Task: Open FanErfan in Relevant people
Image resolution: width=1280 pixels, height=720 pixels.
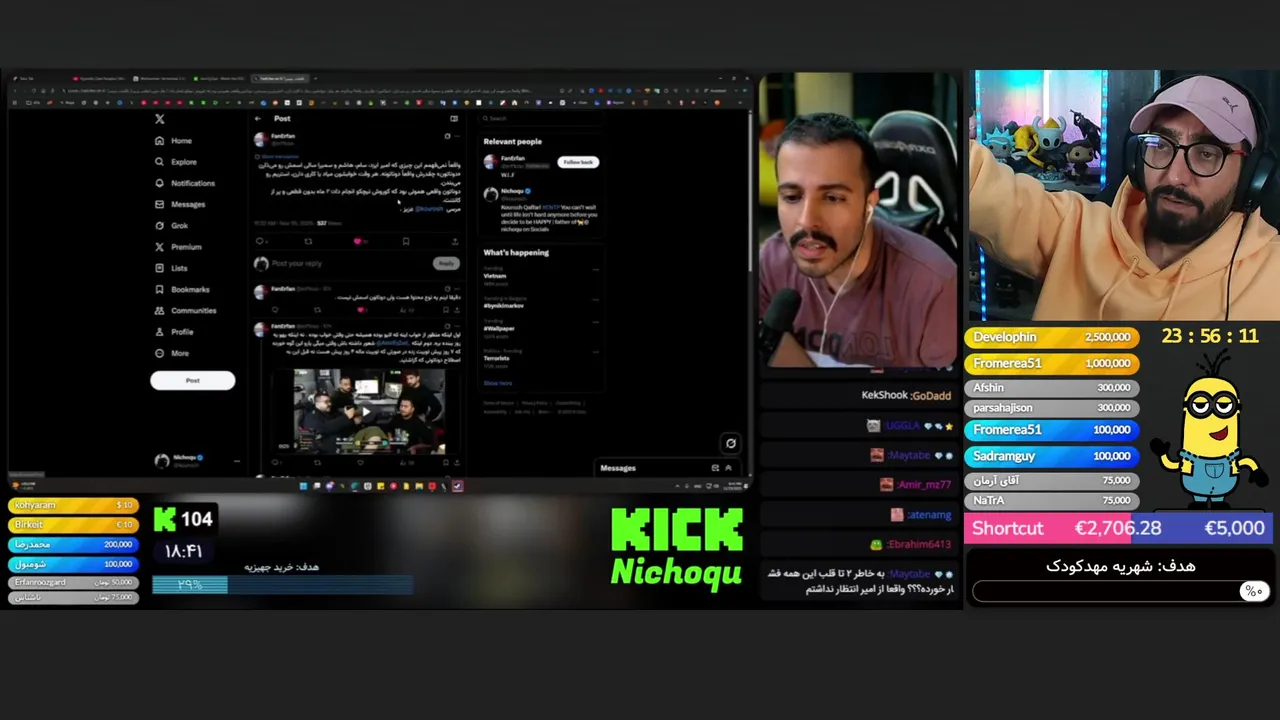Action: [x=512, y=158]
